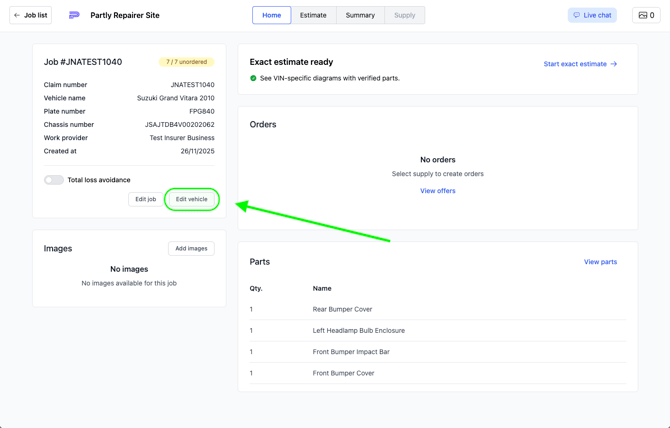Open the View parts link

point(600,262)
